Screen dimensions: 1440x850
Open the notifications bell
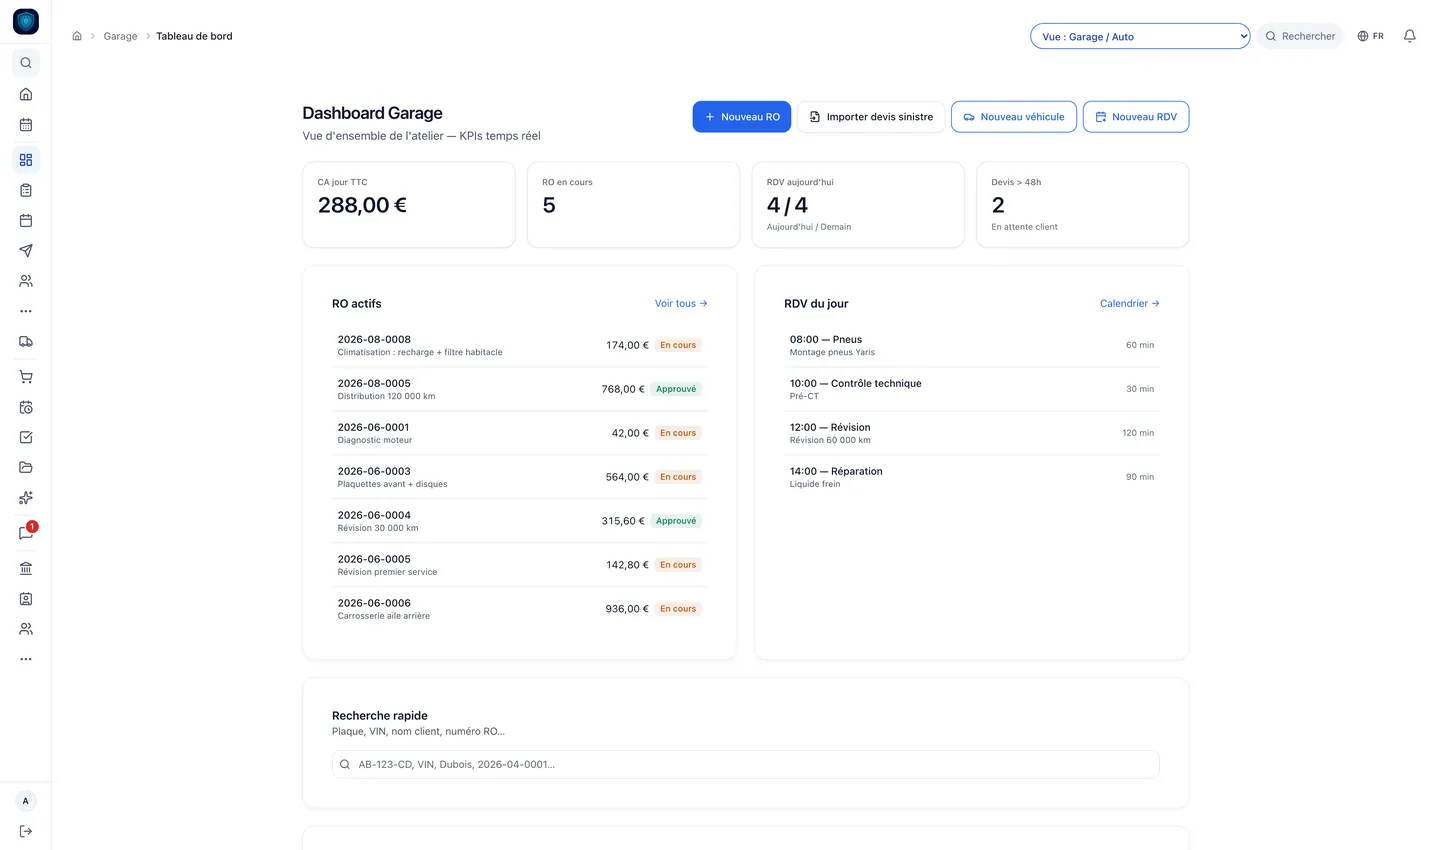pos(1409,36)
